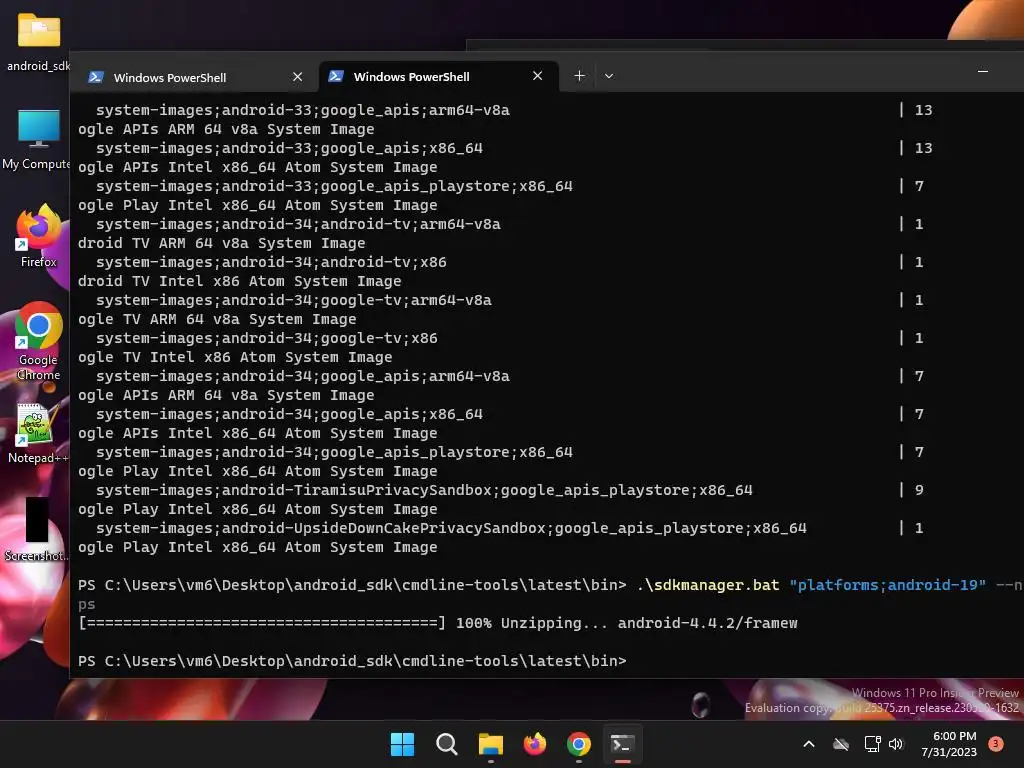Click PowerShell icon on second tab
This screenshot has width=1024, height=768.
336,76
